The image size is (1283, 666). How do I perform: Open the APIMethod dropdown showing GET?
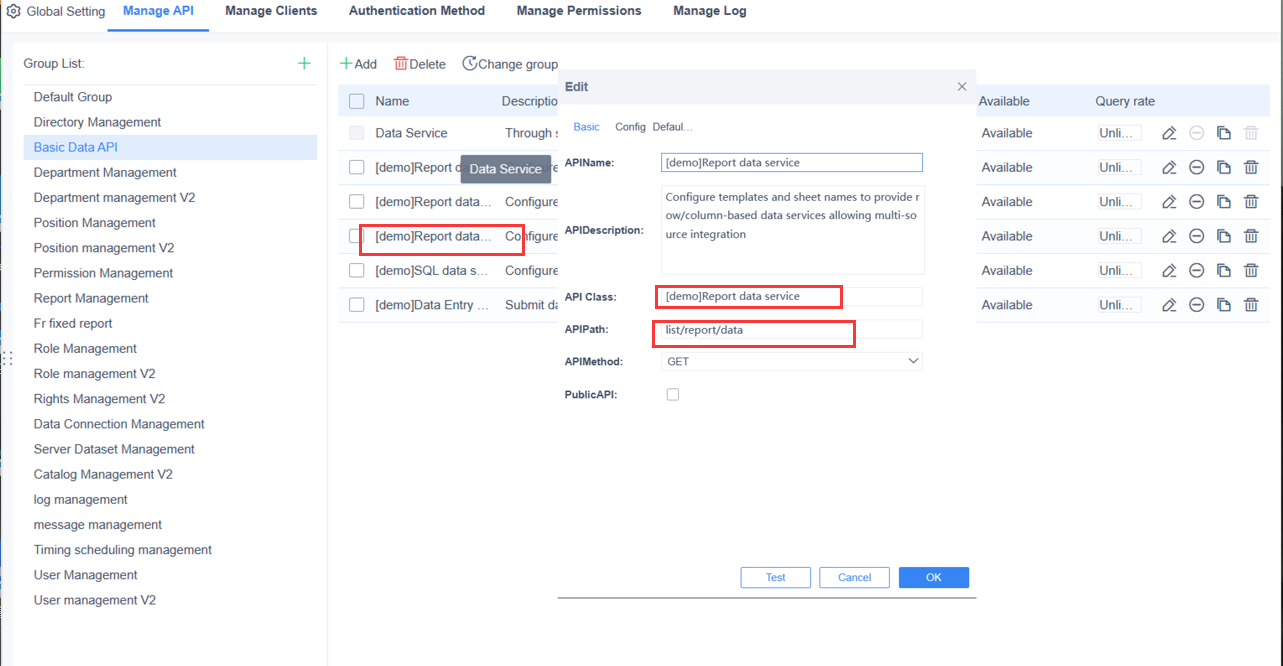790,361
